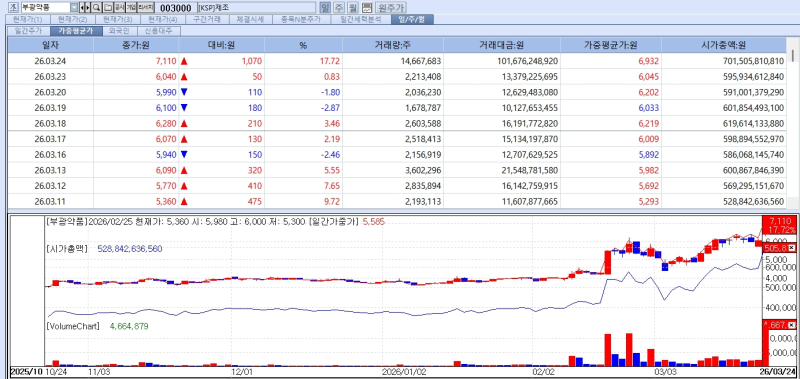Switch to 현재가(3) tab

click(117, 19)
